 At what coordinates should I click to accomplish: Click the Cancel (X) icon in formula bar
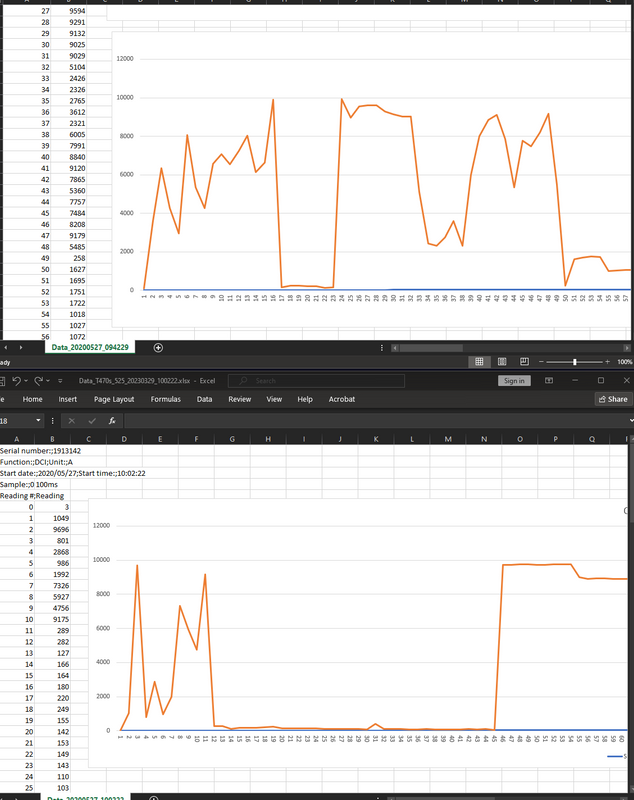71,421
